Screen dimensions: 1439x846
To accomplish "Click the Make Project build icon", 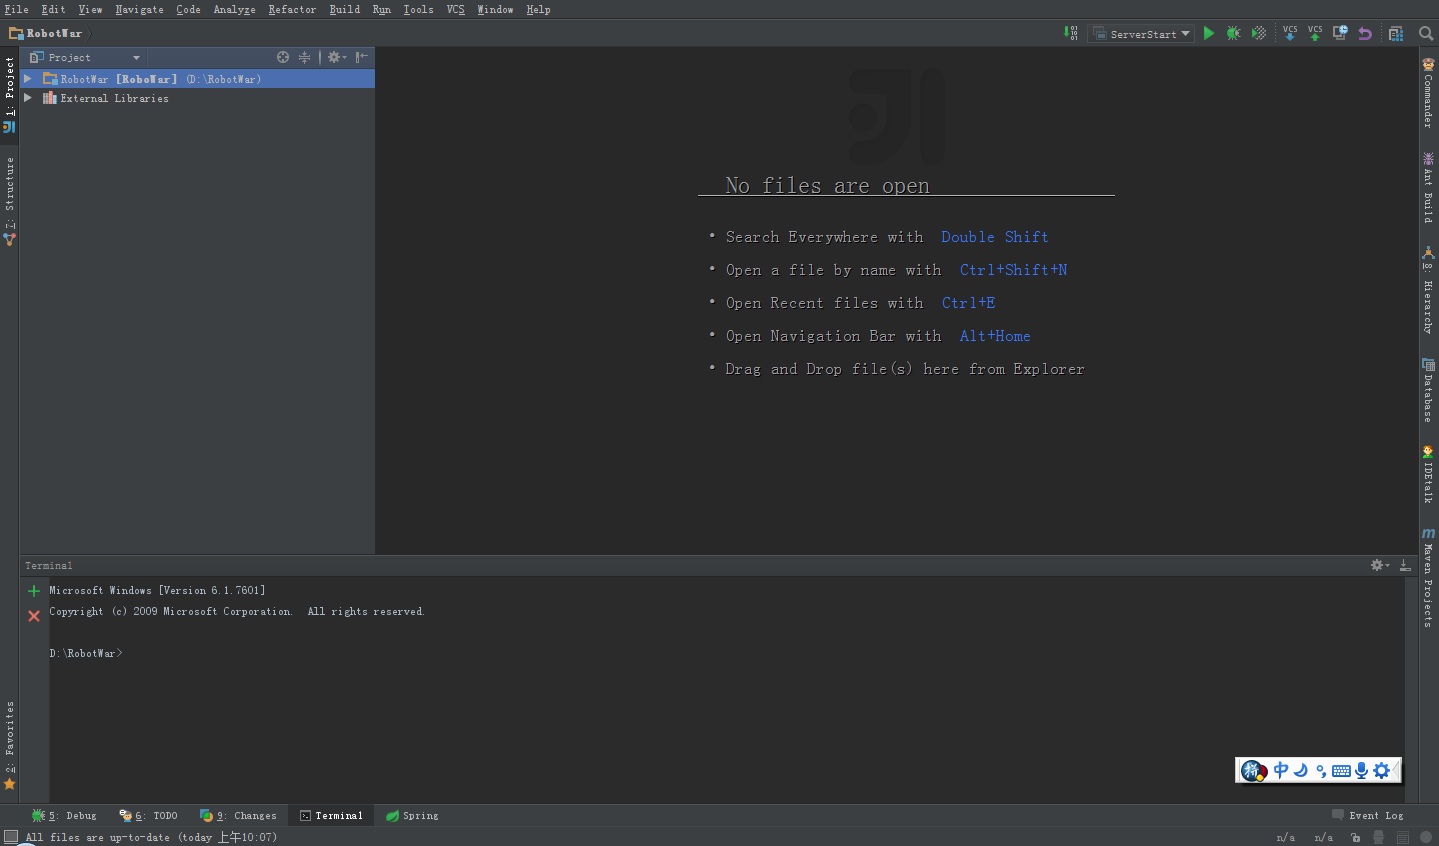I will 1071,33.
